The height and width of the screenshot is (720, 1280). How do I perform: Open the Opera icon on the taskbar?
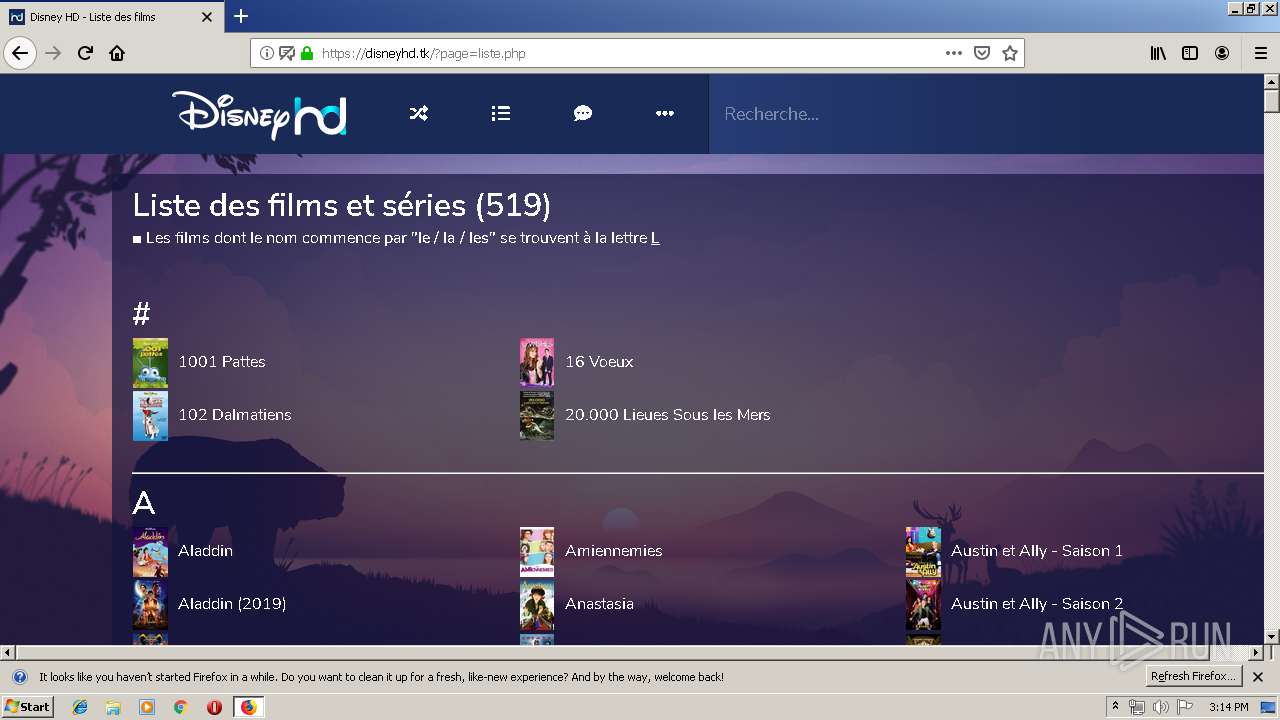pyautogui.click(x=214, y=707)
